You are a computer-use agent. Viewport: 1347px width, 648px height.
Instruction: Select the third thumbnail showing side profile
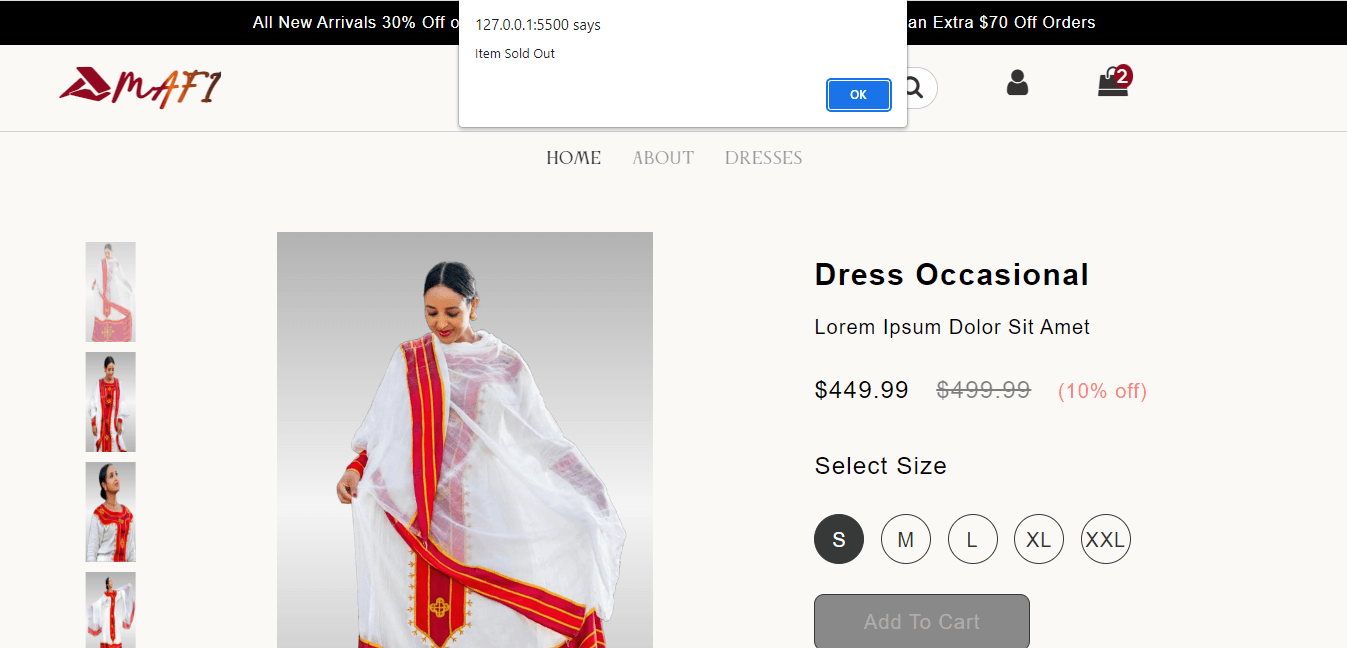pyautogui.click(x=110, y=512)
